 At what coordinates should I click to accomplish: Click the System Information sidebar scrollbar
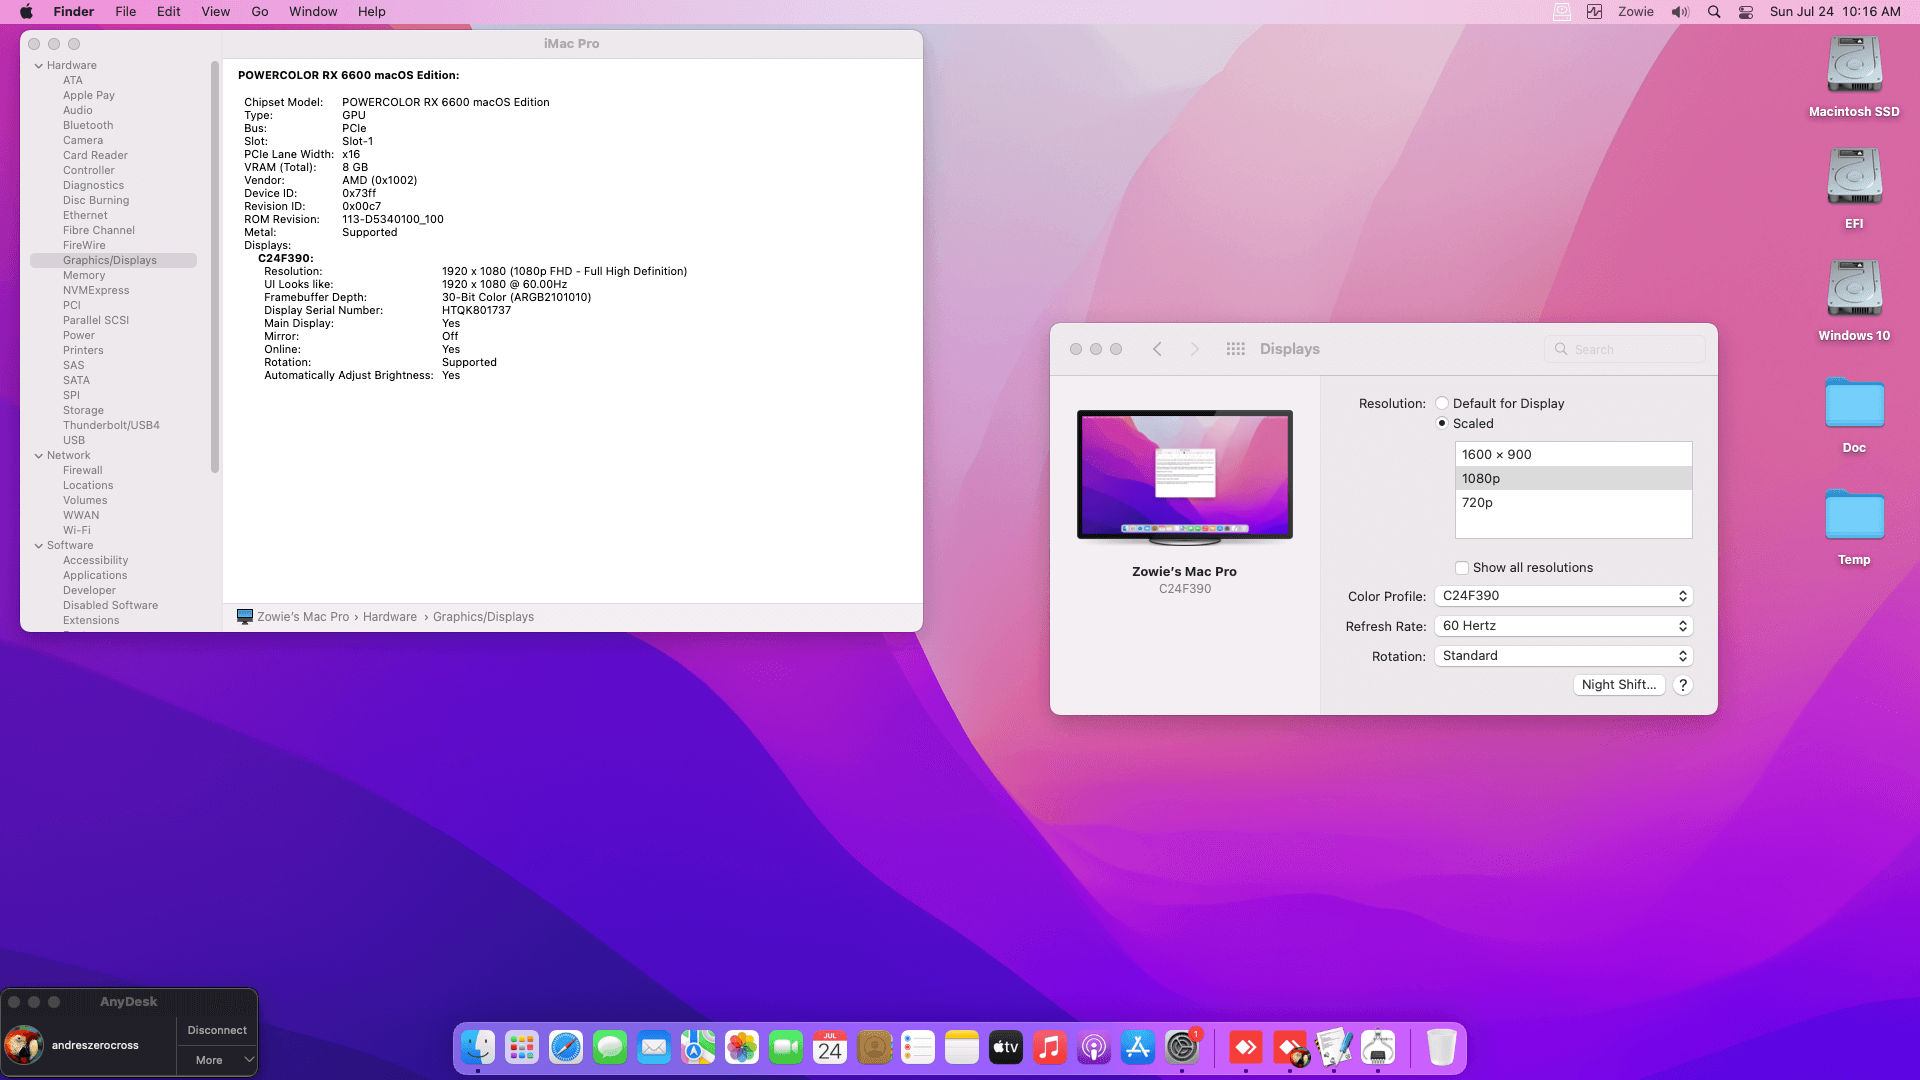[215, 266]
